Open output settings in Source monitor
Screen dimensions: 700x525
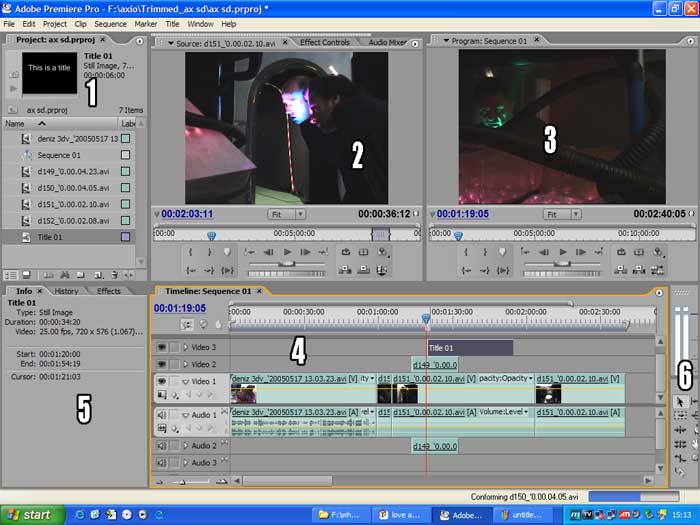tap(382, 252)
